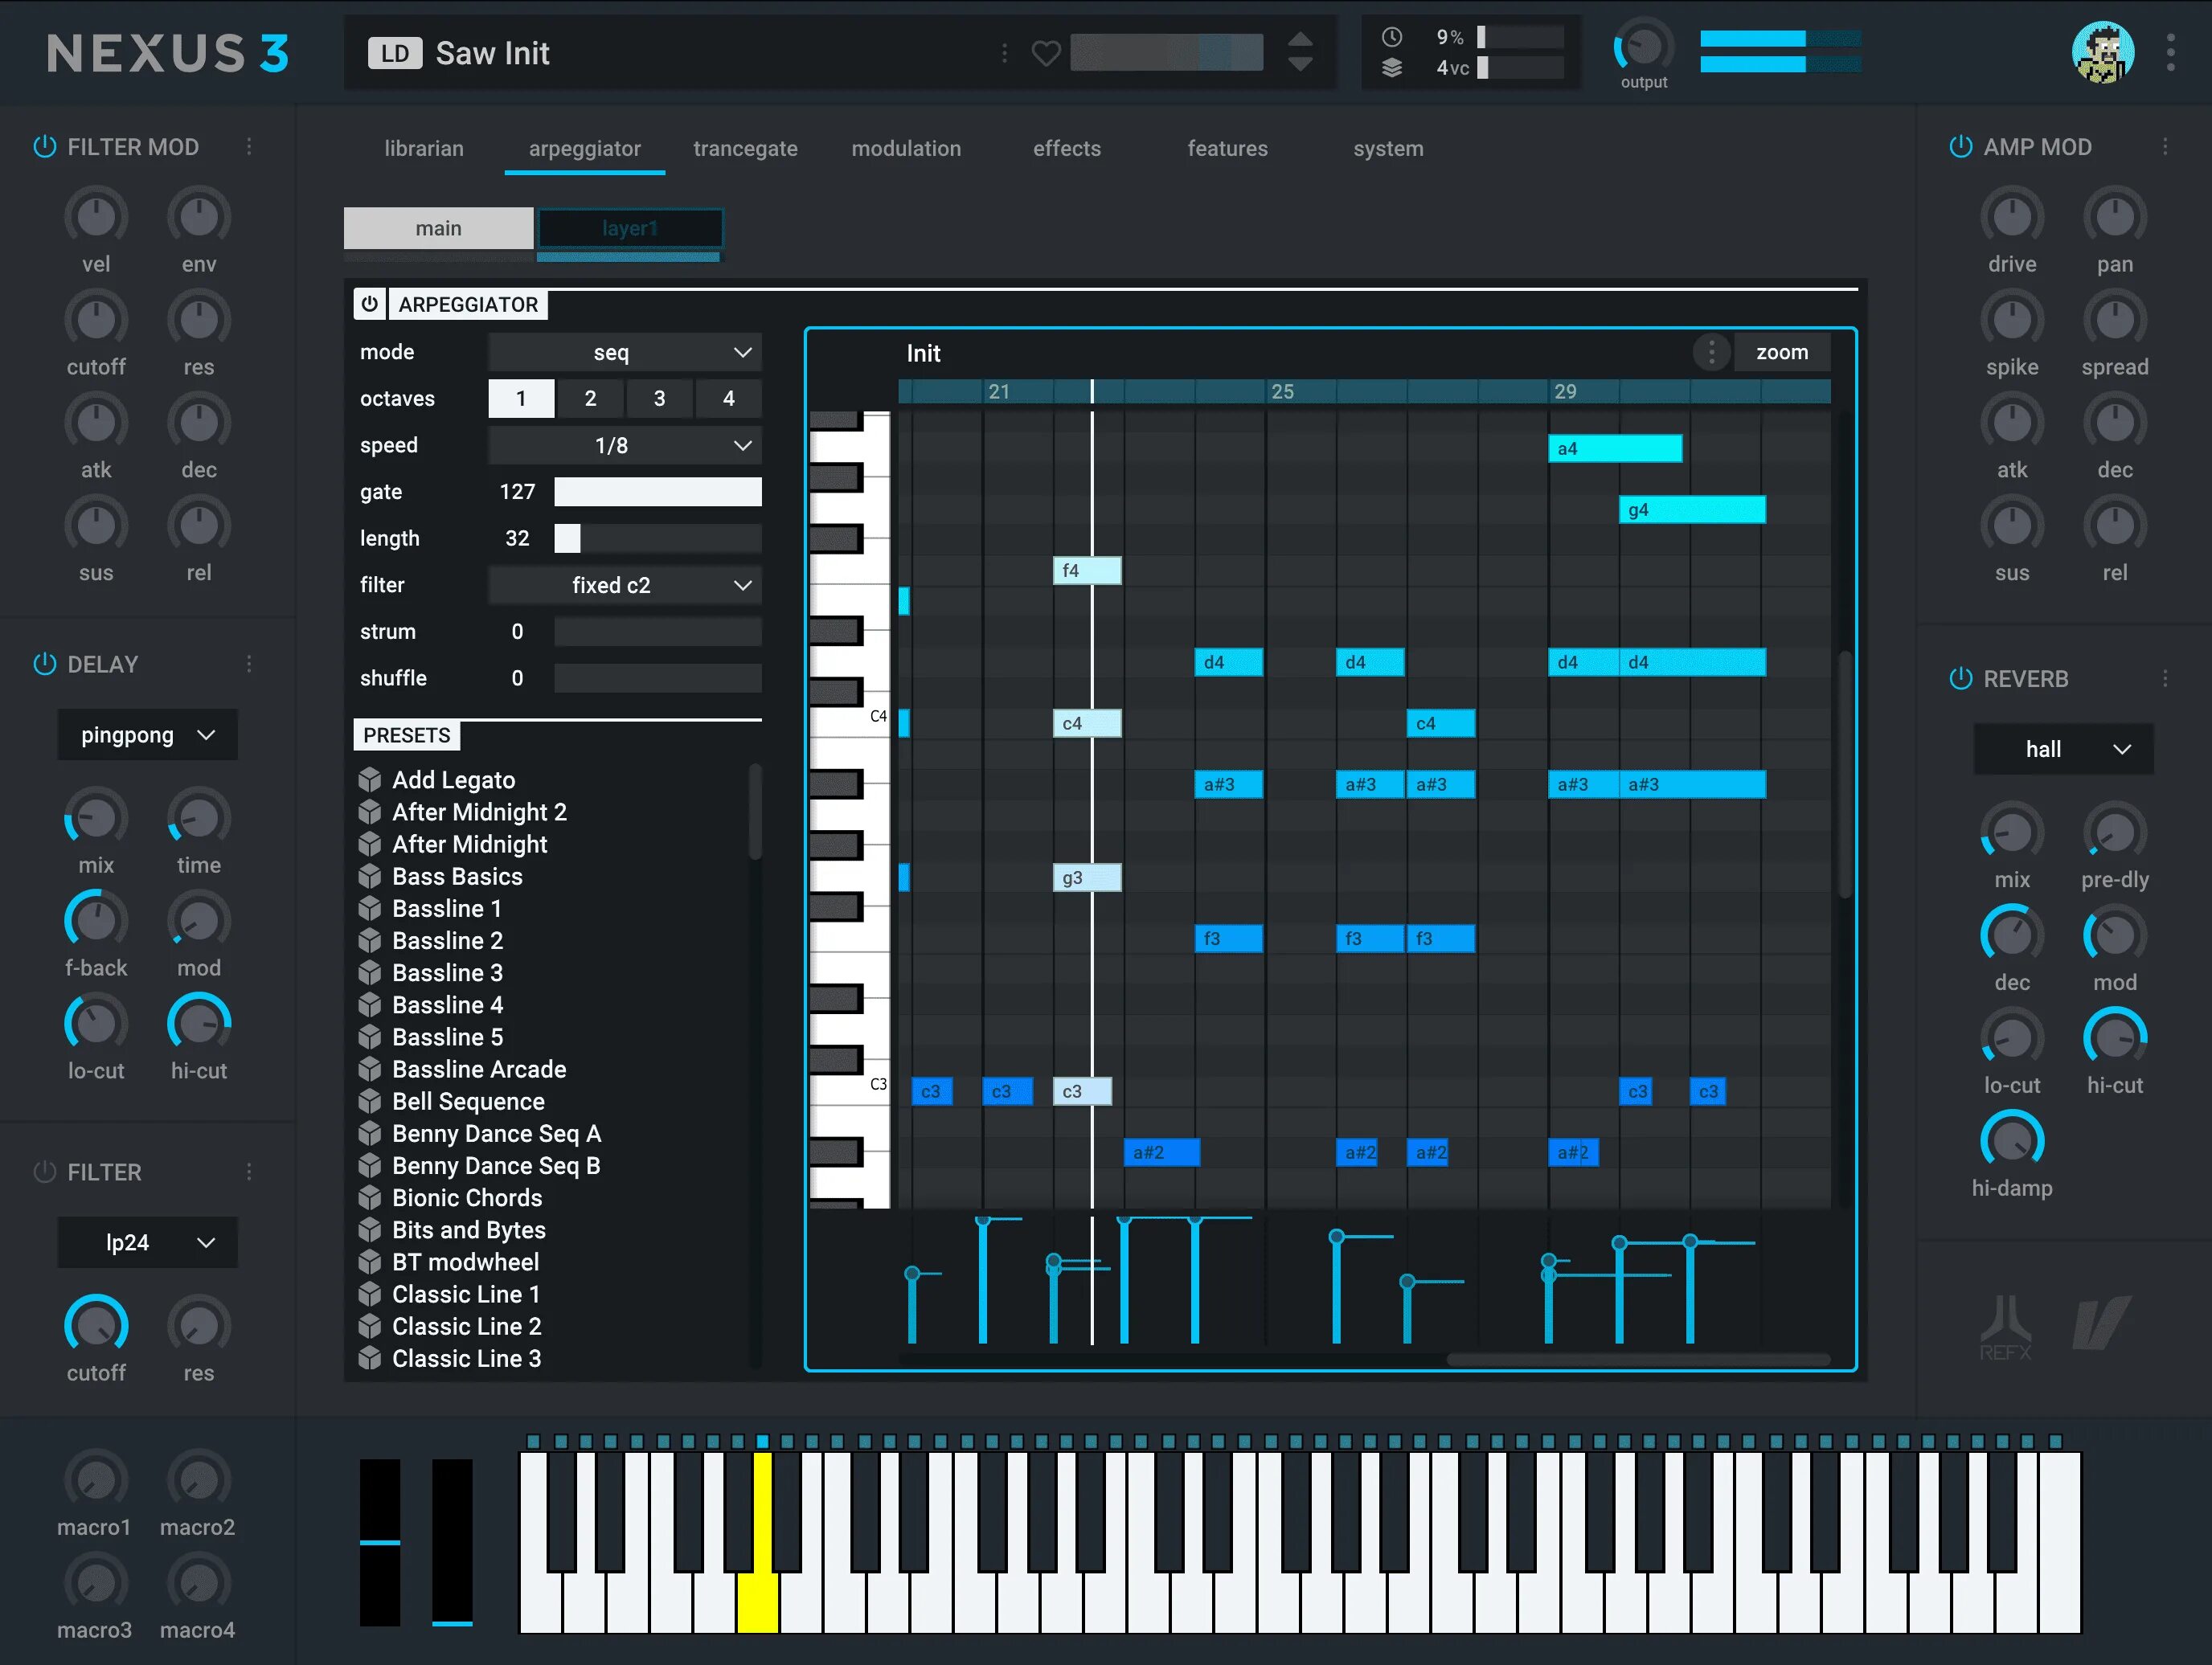This screenshot has width=2212, height=1665.
Task: Select the layer1 button
Action: [630, 228]
